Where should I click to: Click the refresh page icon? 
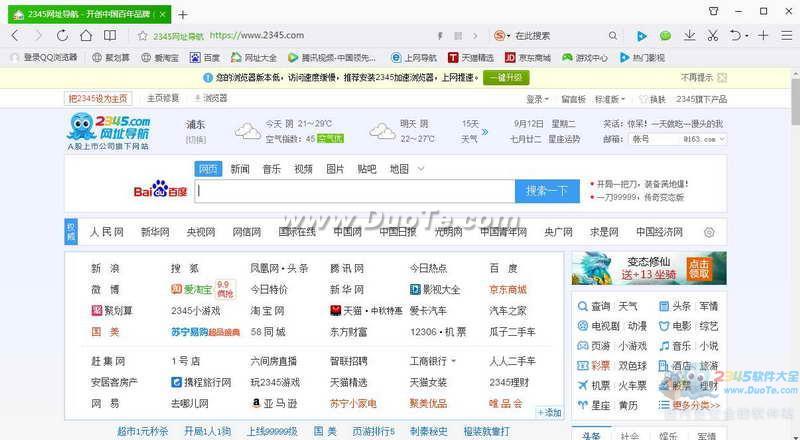[x=63, y=36]
